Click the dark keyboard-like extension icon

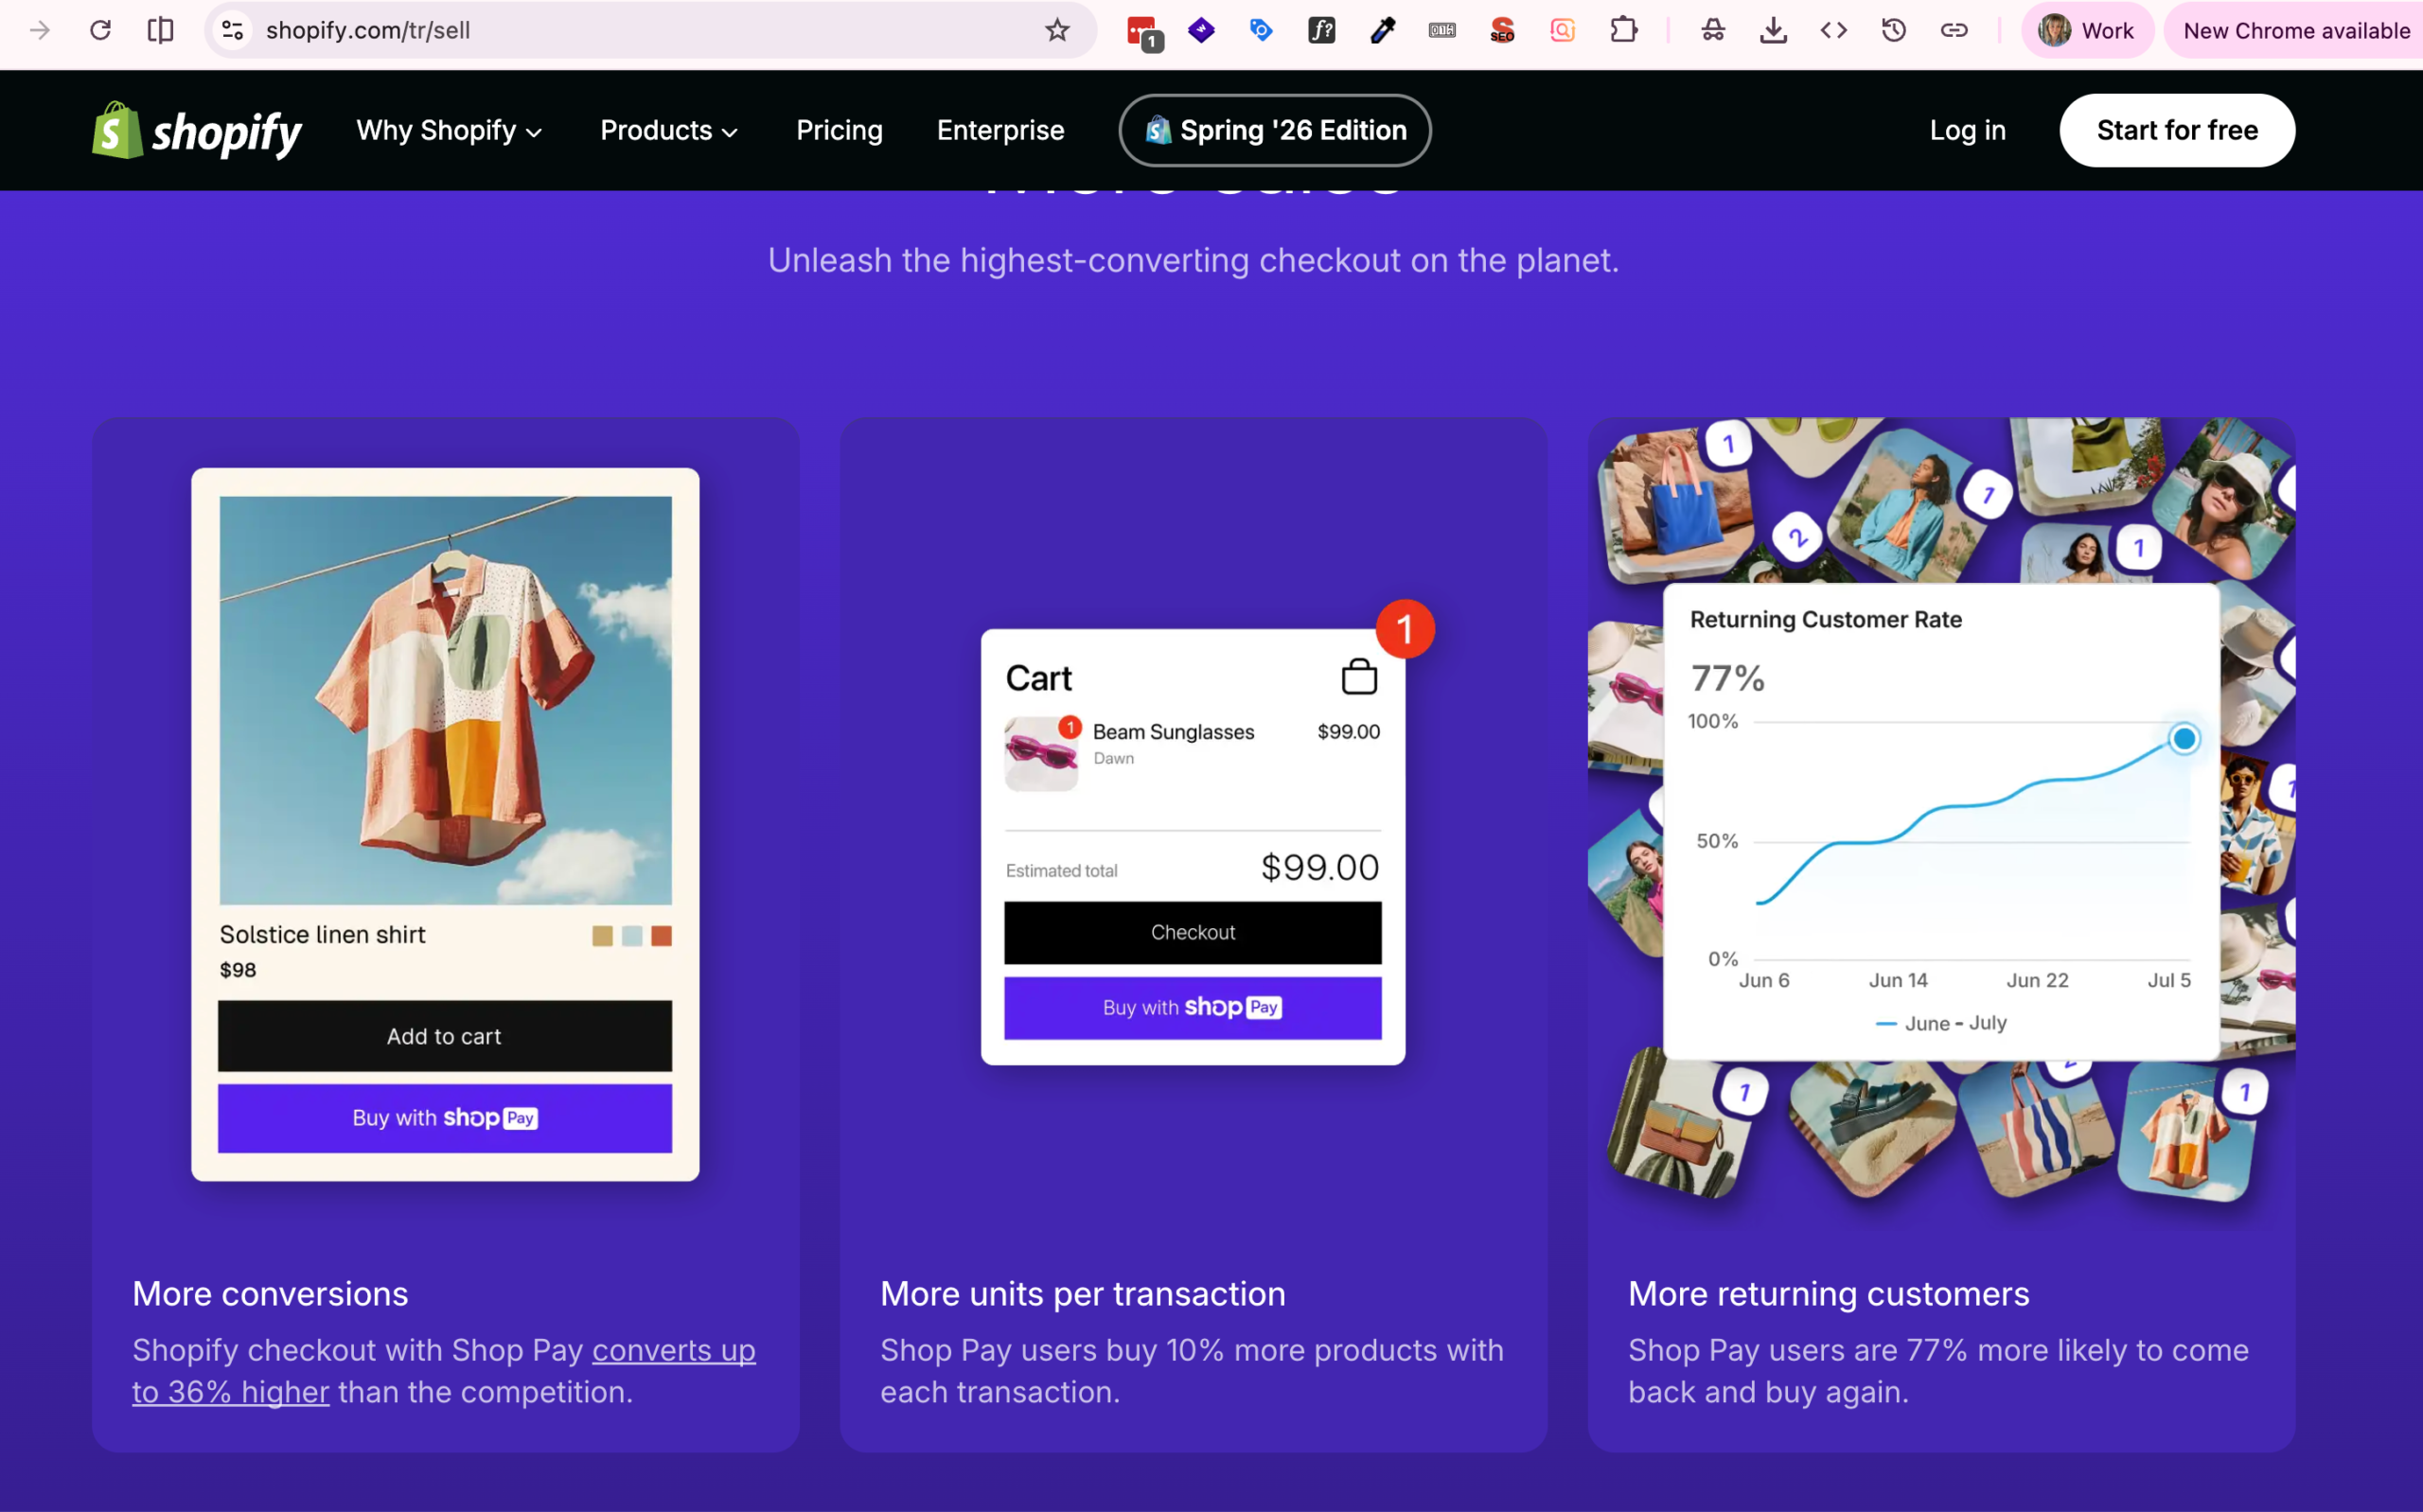coord(1442,30)
